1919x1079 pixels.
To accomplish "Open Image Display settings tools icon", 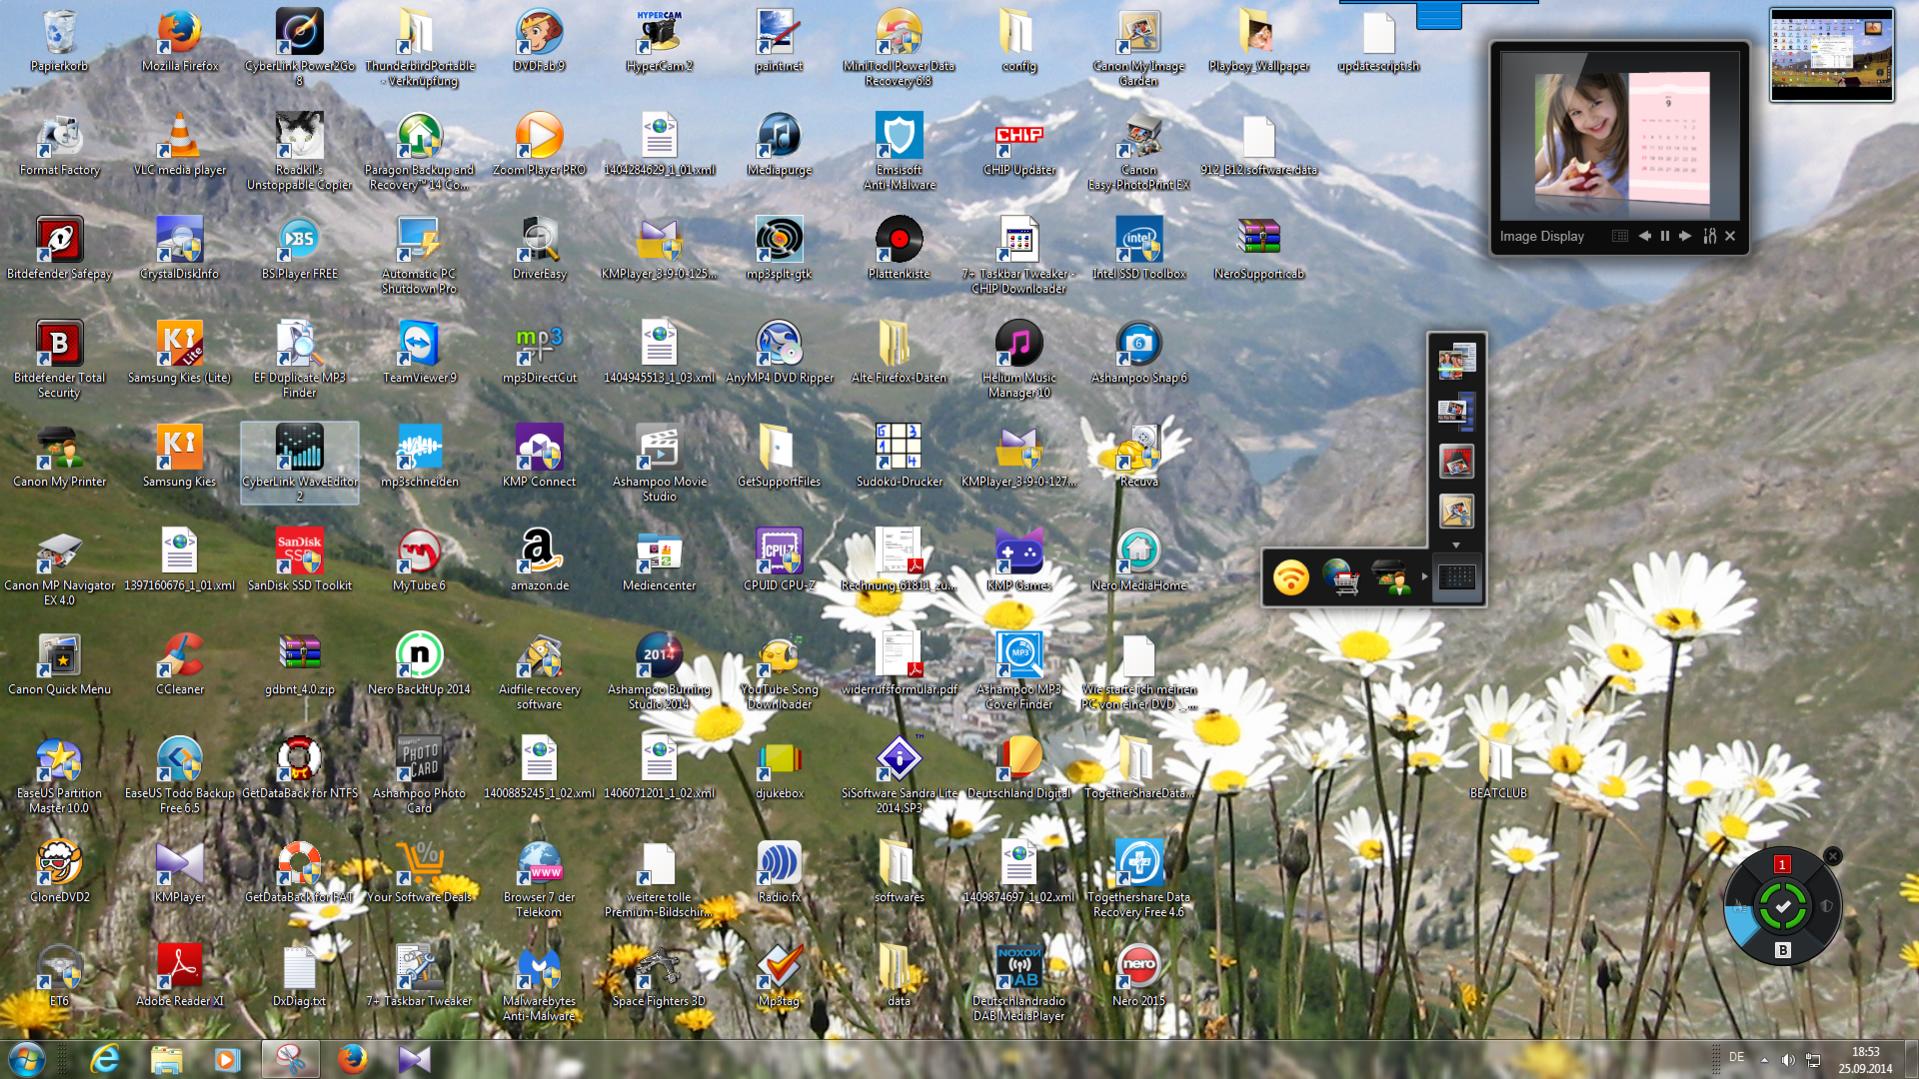I will (1709, 236).
